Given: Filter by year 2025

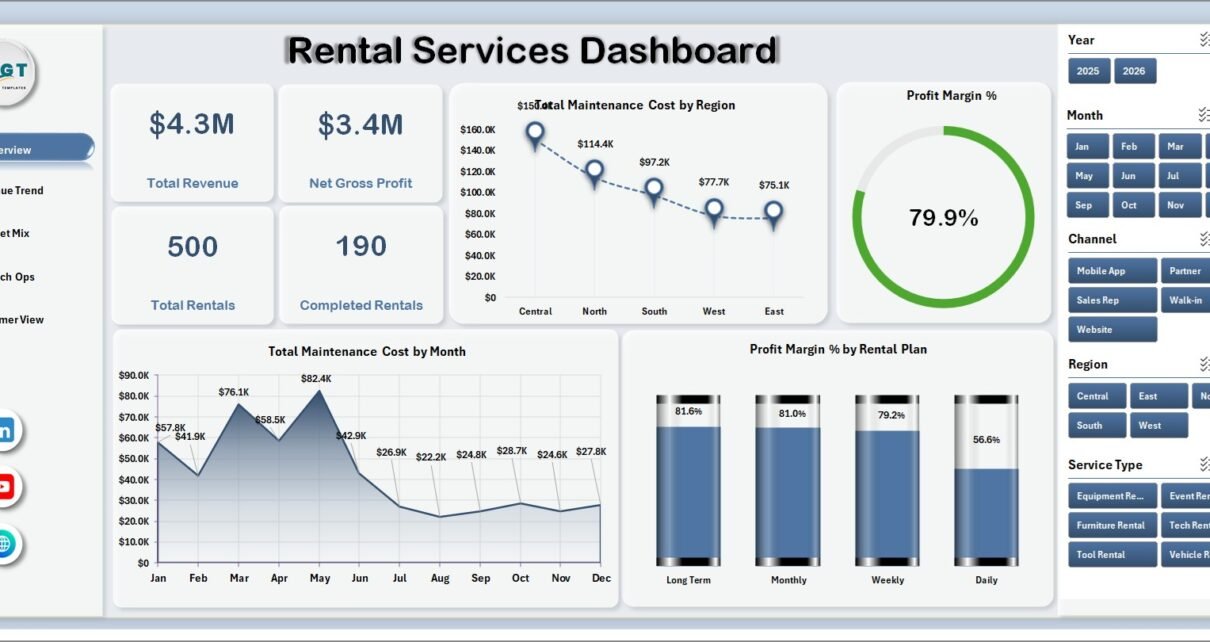Looking at the screenshot, I should pos(1088,71).
